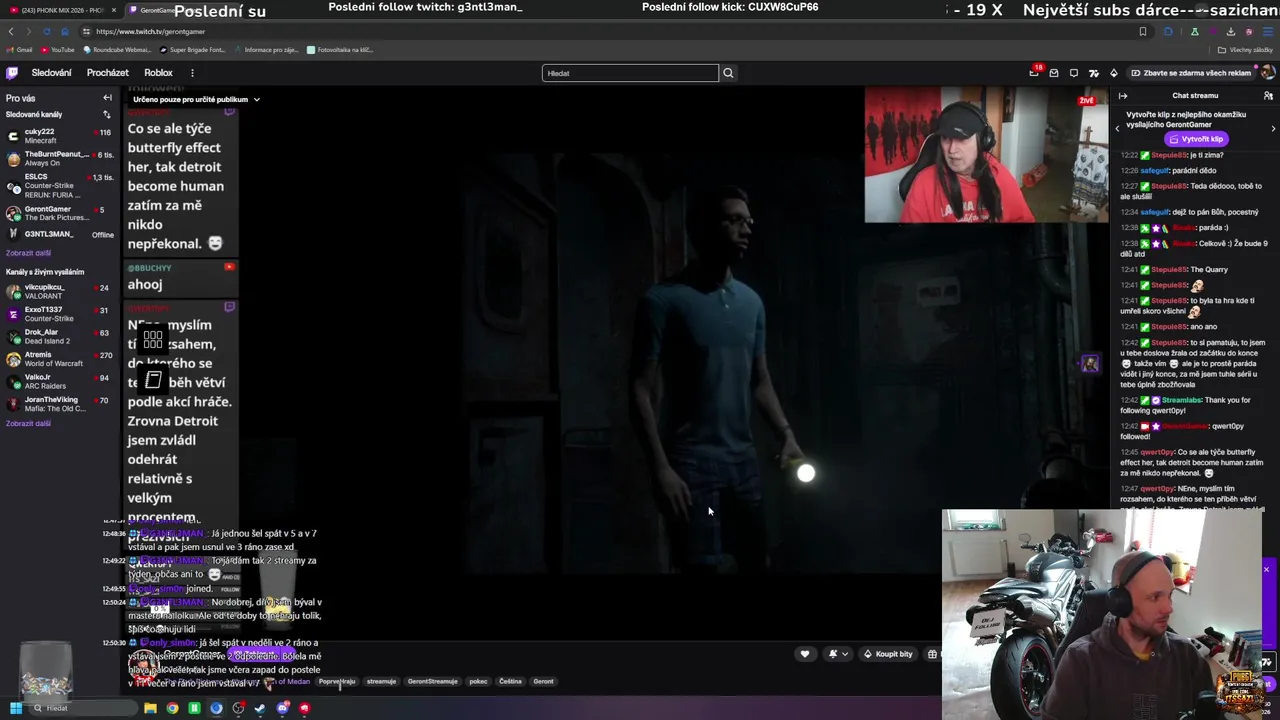1280x720 pixels.
Task: Open the Čeština tag
Action: pos(510,681)
